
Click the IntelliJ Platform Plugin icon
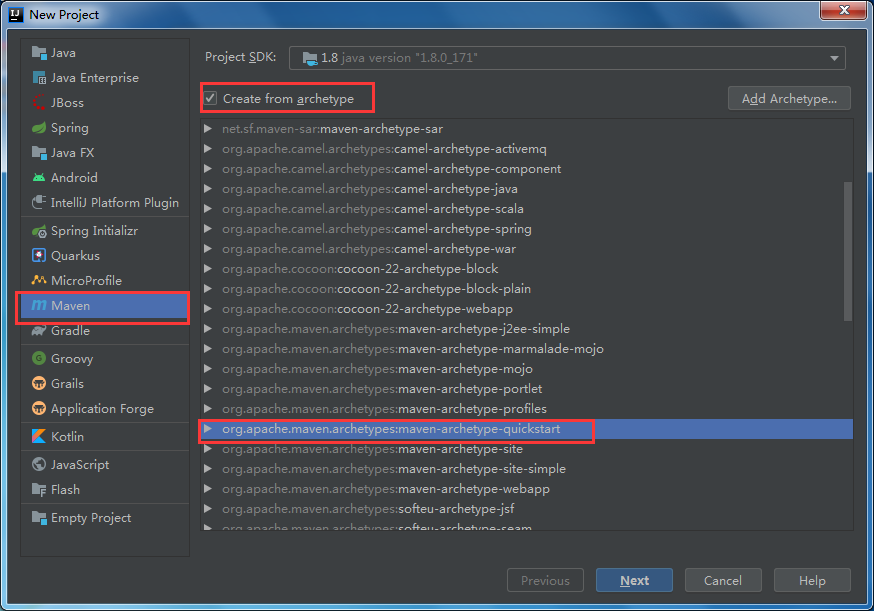[39, 202]
